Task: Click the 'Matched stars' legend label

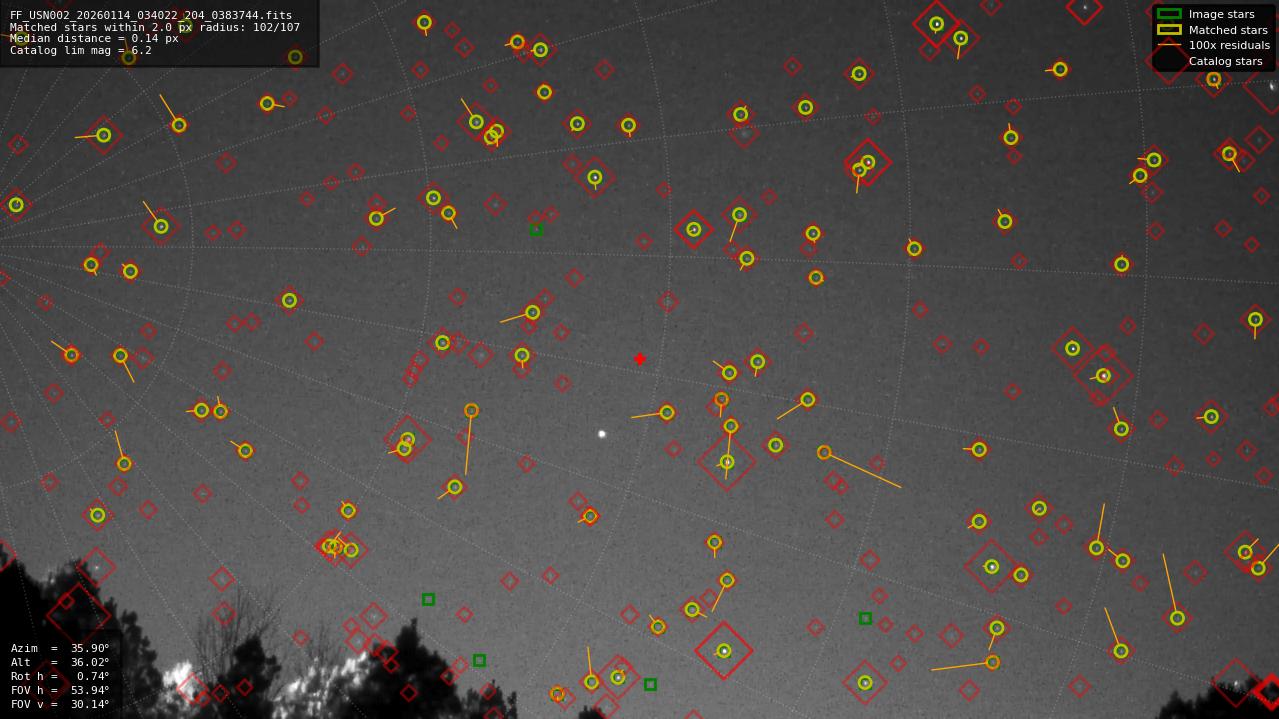Action: (1228, 30)
